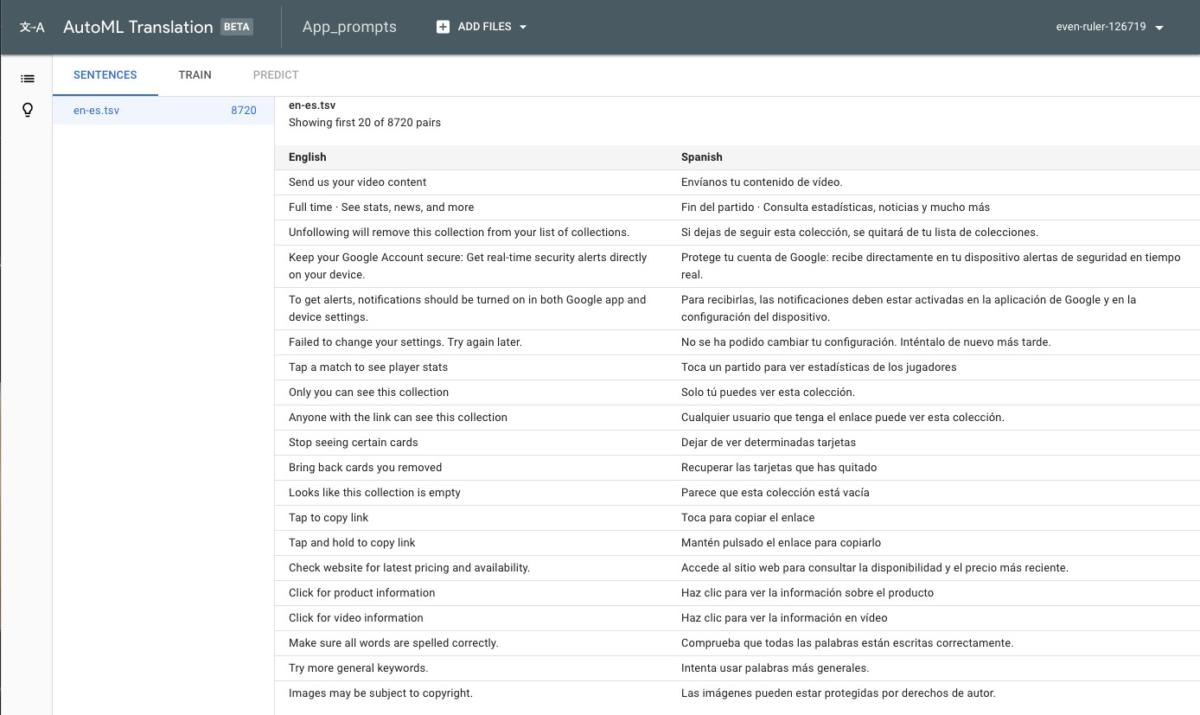Viewport: 1200px width, 715px height.
Task: Select 'Solo tú puedes ver esta colección.'
Action: [x=768, y=392]
